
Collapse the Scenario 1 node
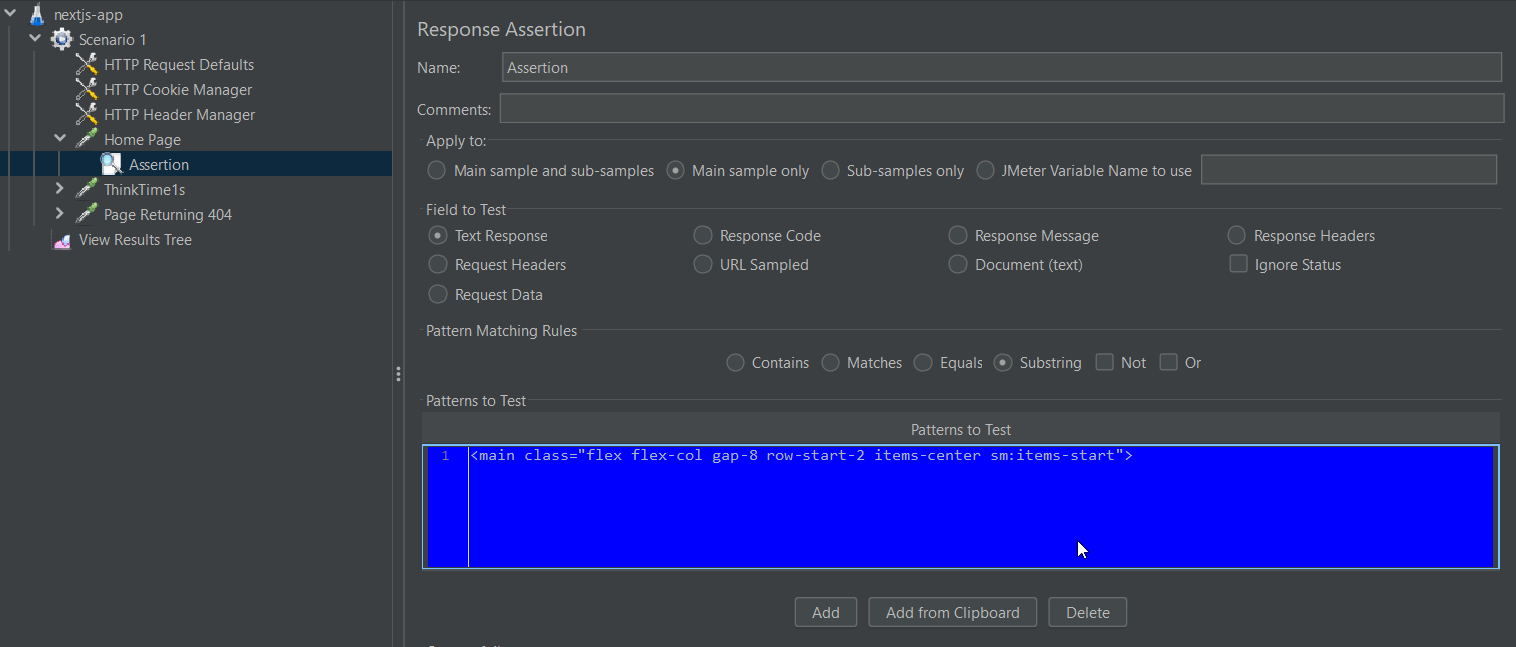36,39
